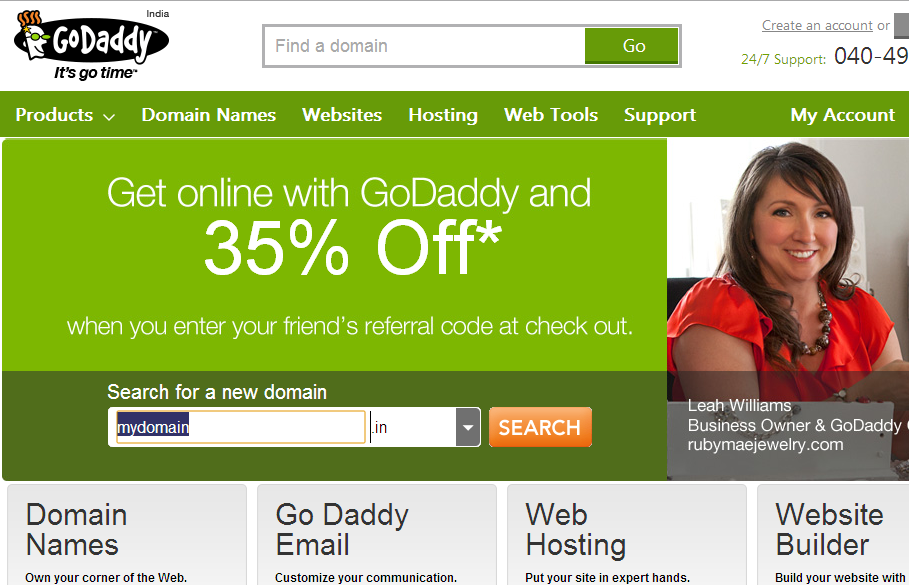Follow the Create an account link
This screenshot has height=585, width=909.
[817, 26]
